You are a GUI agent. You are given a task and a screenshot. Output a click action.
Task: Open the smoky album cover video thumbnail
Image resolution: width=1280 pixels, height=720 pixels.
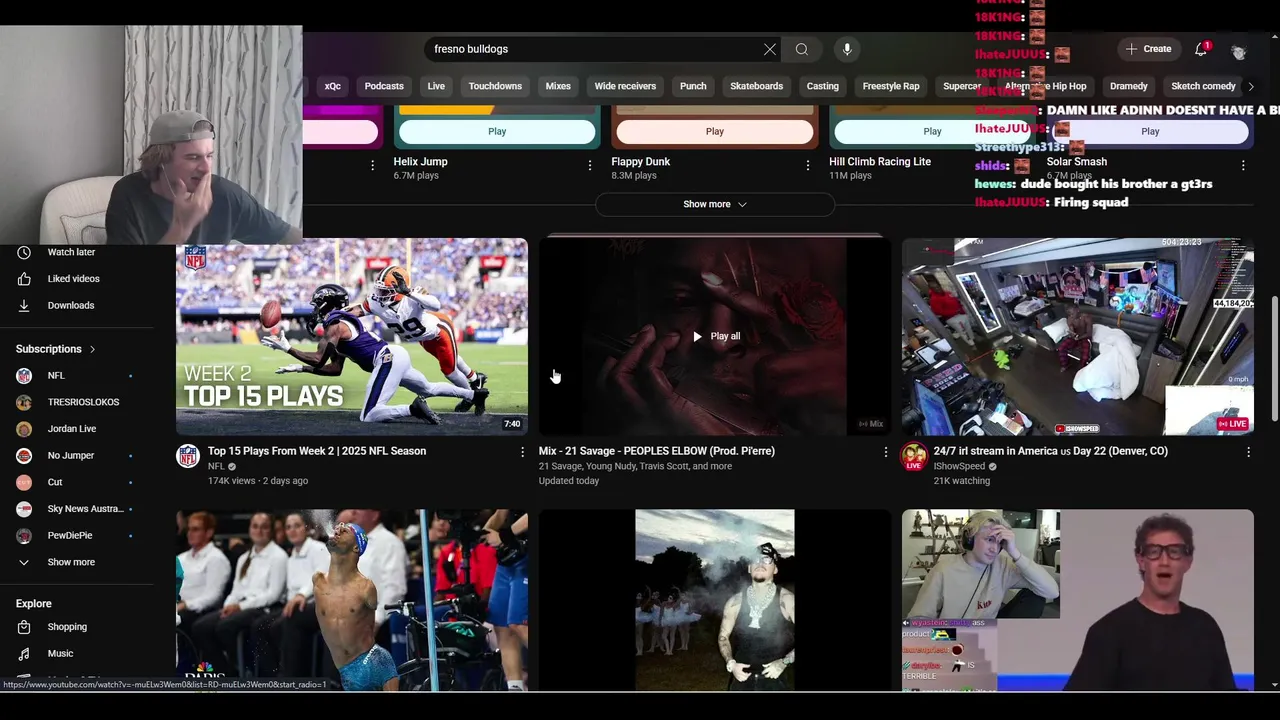(715, 600)
